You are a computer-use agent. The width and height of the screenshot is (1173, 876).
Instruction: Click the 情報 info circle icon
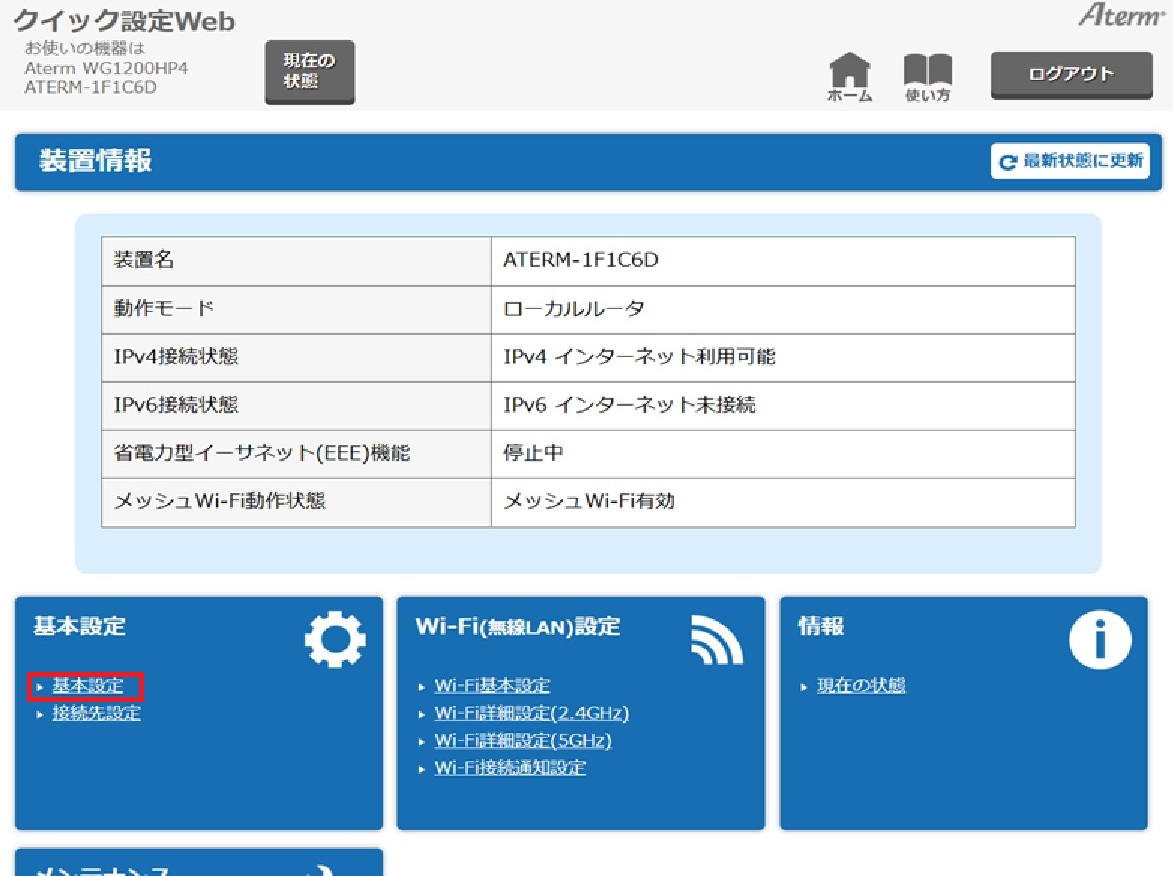(x=1100, y=640)
